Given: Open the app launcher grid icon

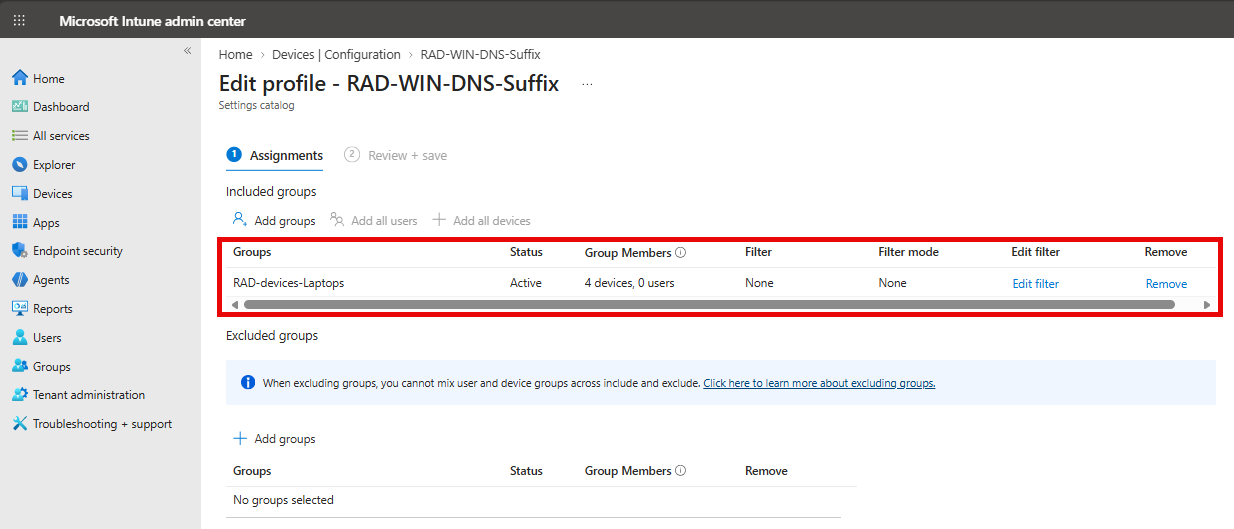Looking at the screenshot, I should pyautogui.click(x=19, y=21).
